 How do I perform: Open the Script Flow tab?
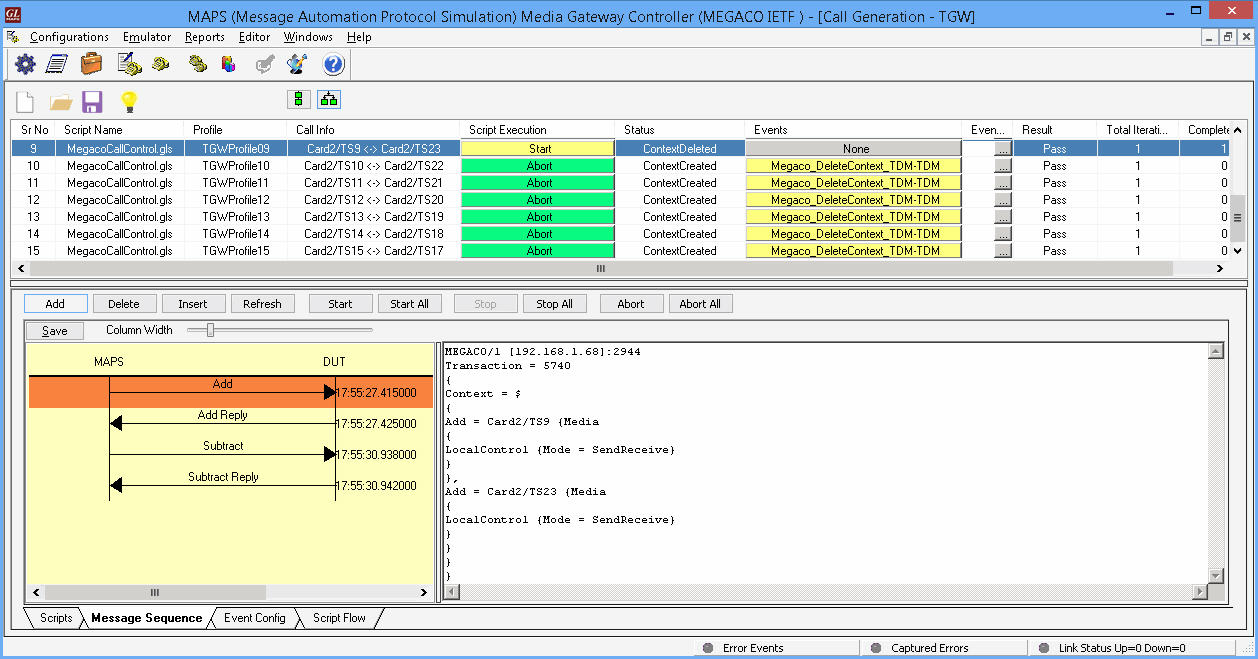tap(339, 618)
